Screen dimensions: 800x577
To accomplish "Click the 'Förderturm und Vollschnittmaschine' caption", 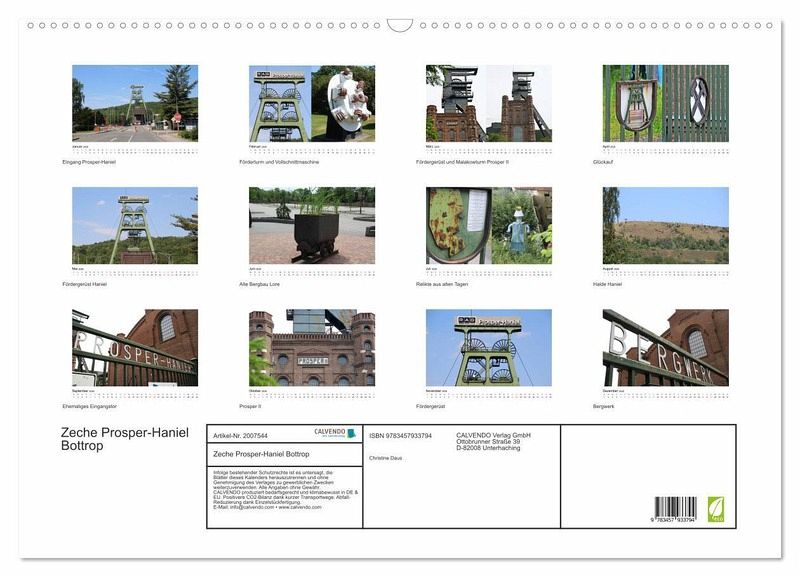I will click(x=279, y=162).
